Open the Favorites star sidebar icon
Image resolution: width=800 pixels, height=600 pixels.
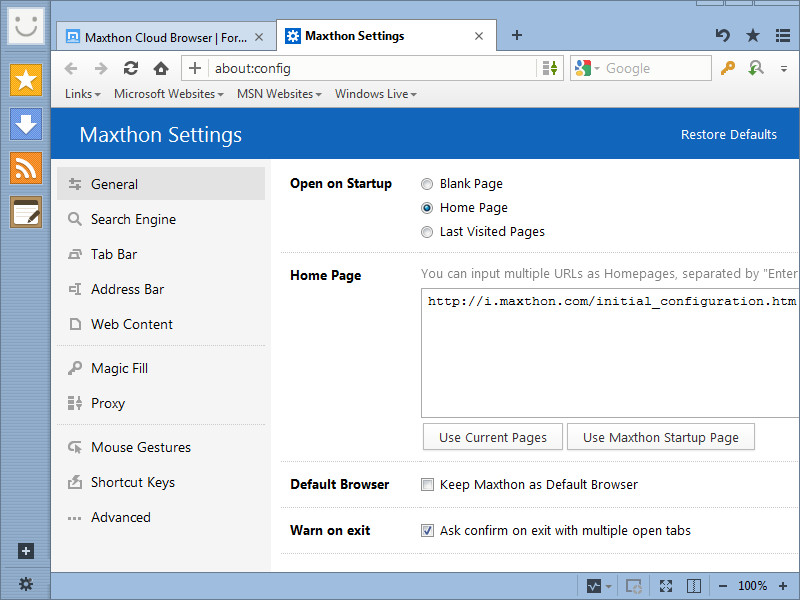25,78
